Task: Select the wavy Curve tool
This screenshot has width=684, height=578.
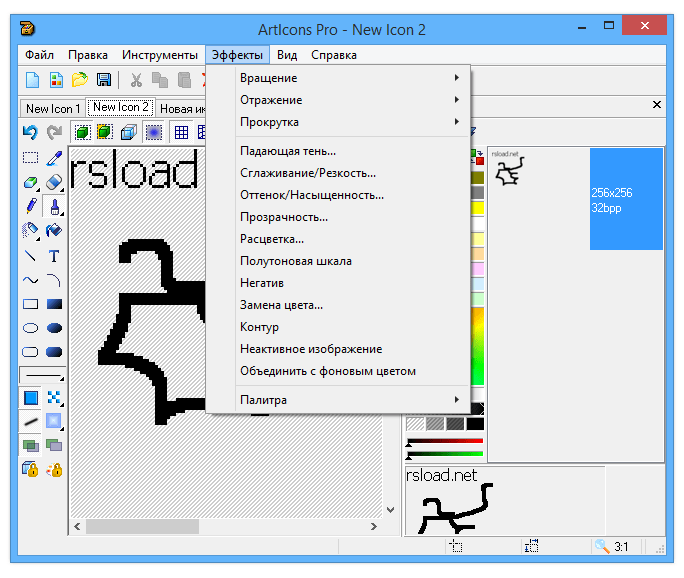Action: coord(31,280)
